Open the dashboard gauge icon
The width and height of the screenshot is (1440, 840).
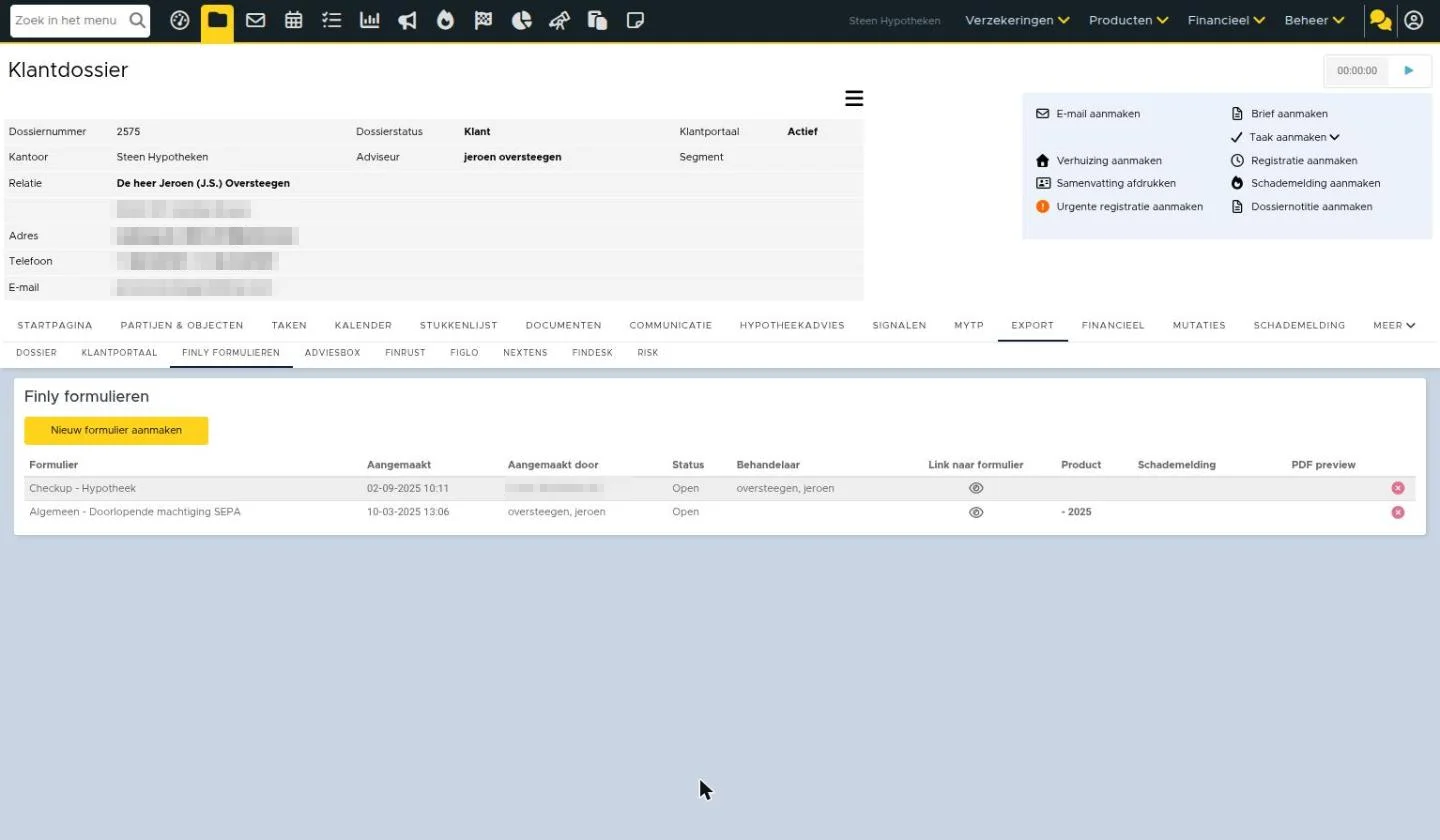[180, 20]
